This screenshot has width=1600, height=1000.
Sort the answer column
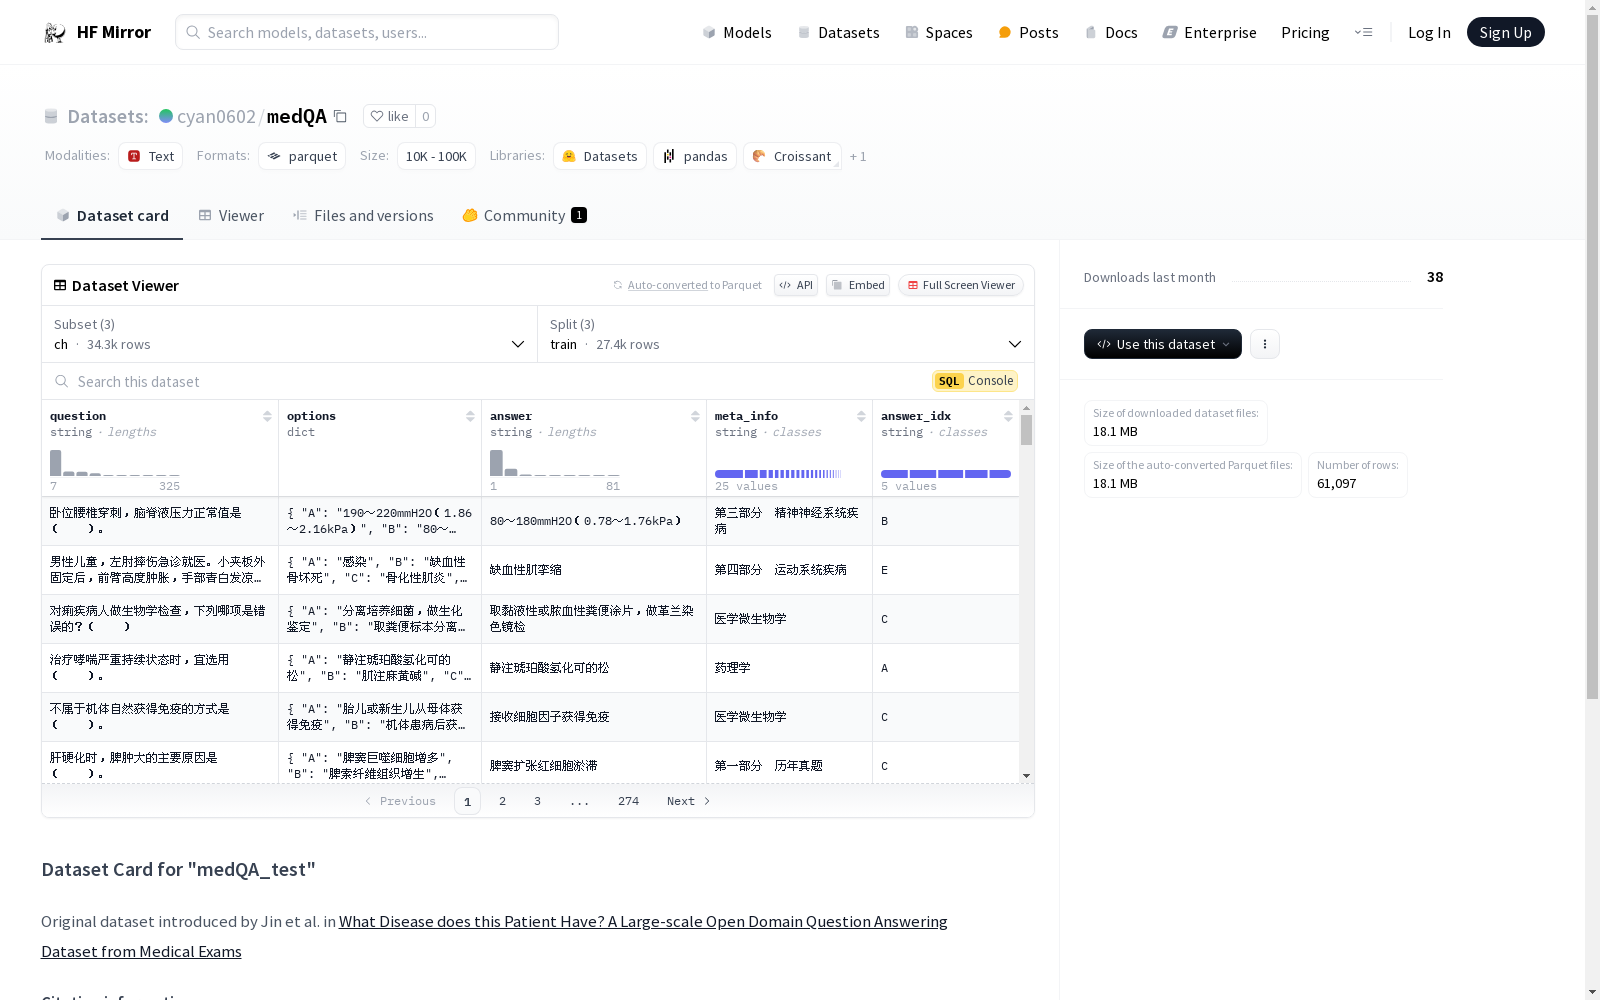tap(695, 416)
